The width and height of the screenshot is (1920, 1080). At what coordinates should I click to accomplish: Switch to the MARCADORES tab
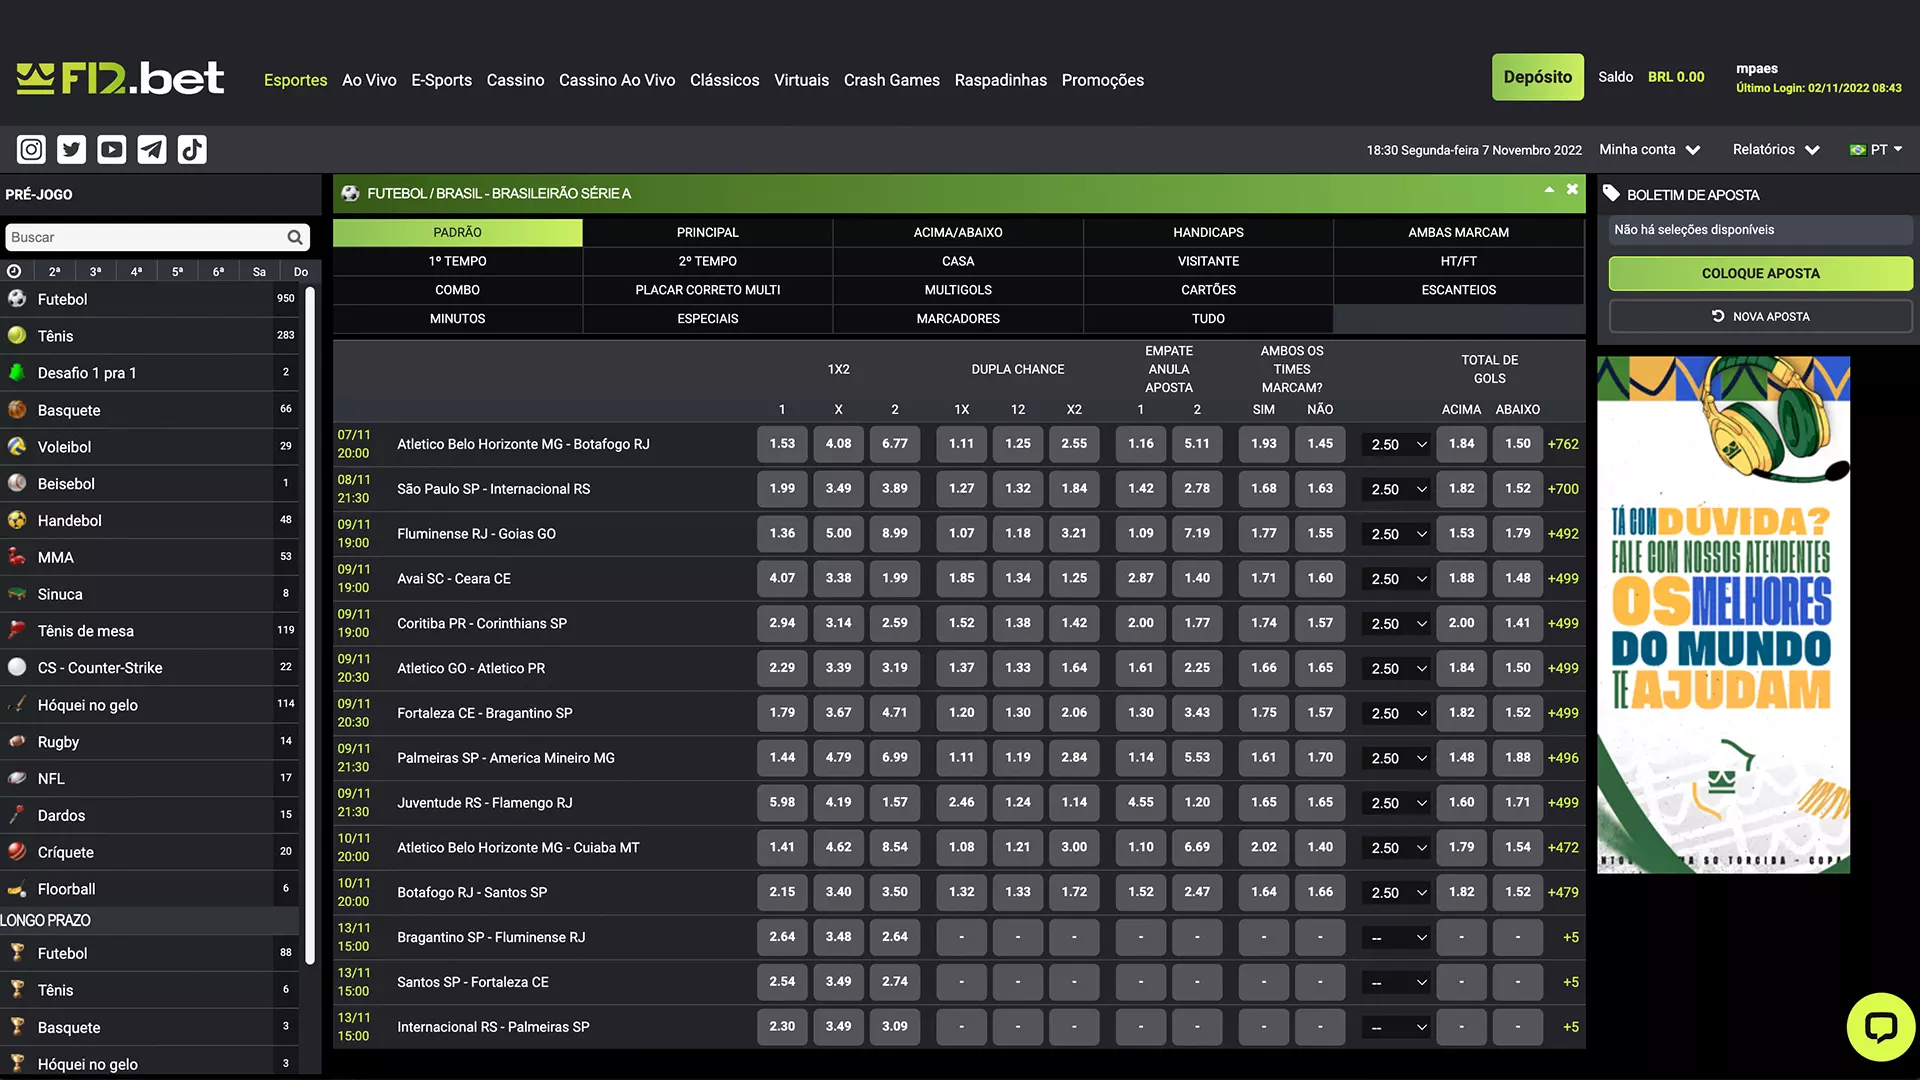[x=958, y=319]
